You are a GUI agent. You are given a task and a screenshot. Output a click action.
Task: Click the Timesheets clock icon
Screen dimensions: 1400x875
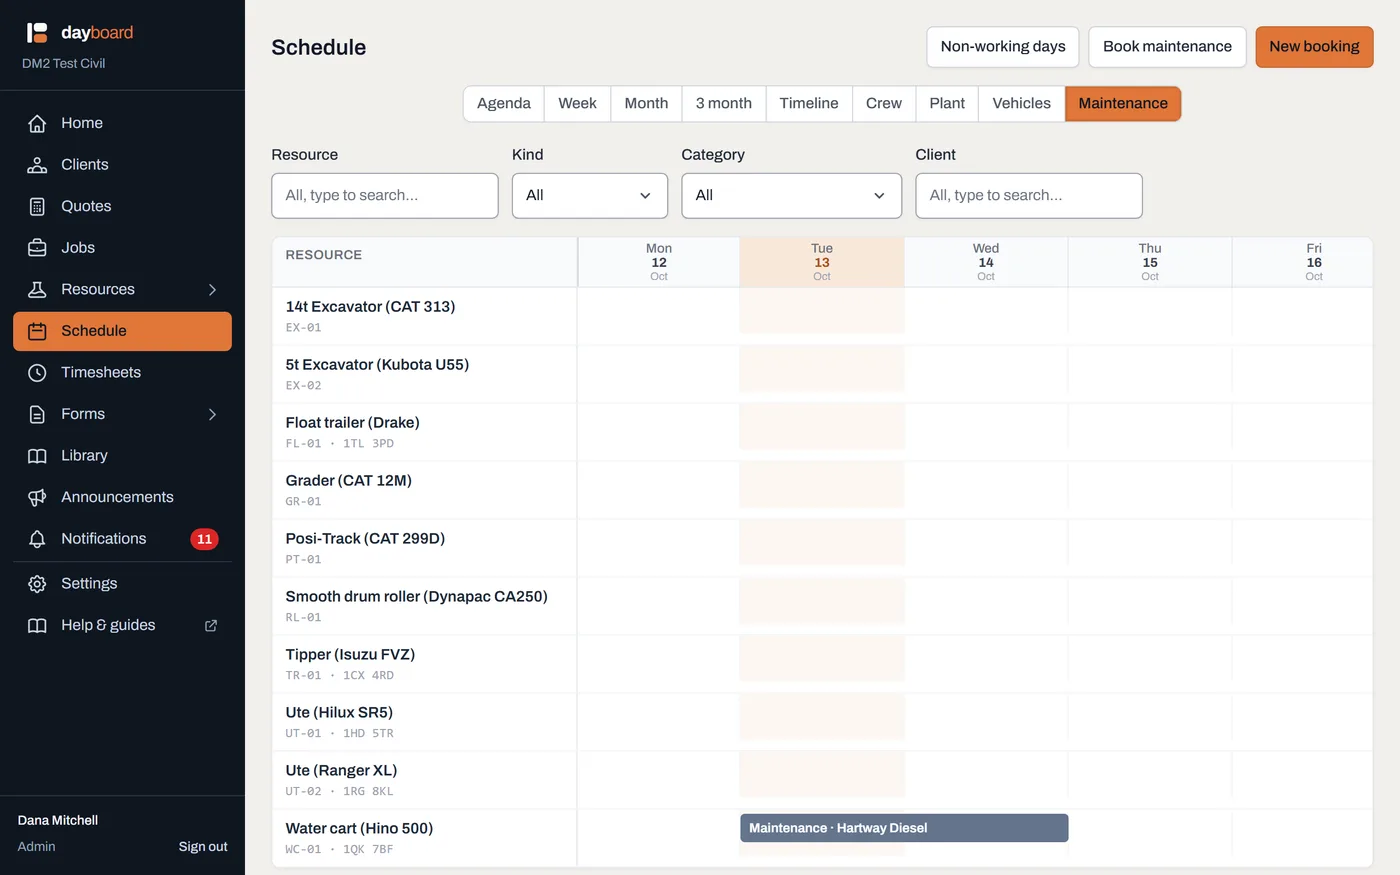37,372
